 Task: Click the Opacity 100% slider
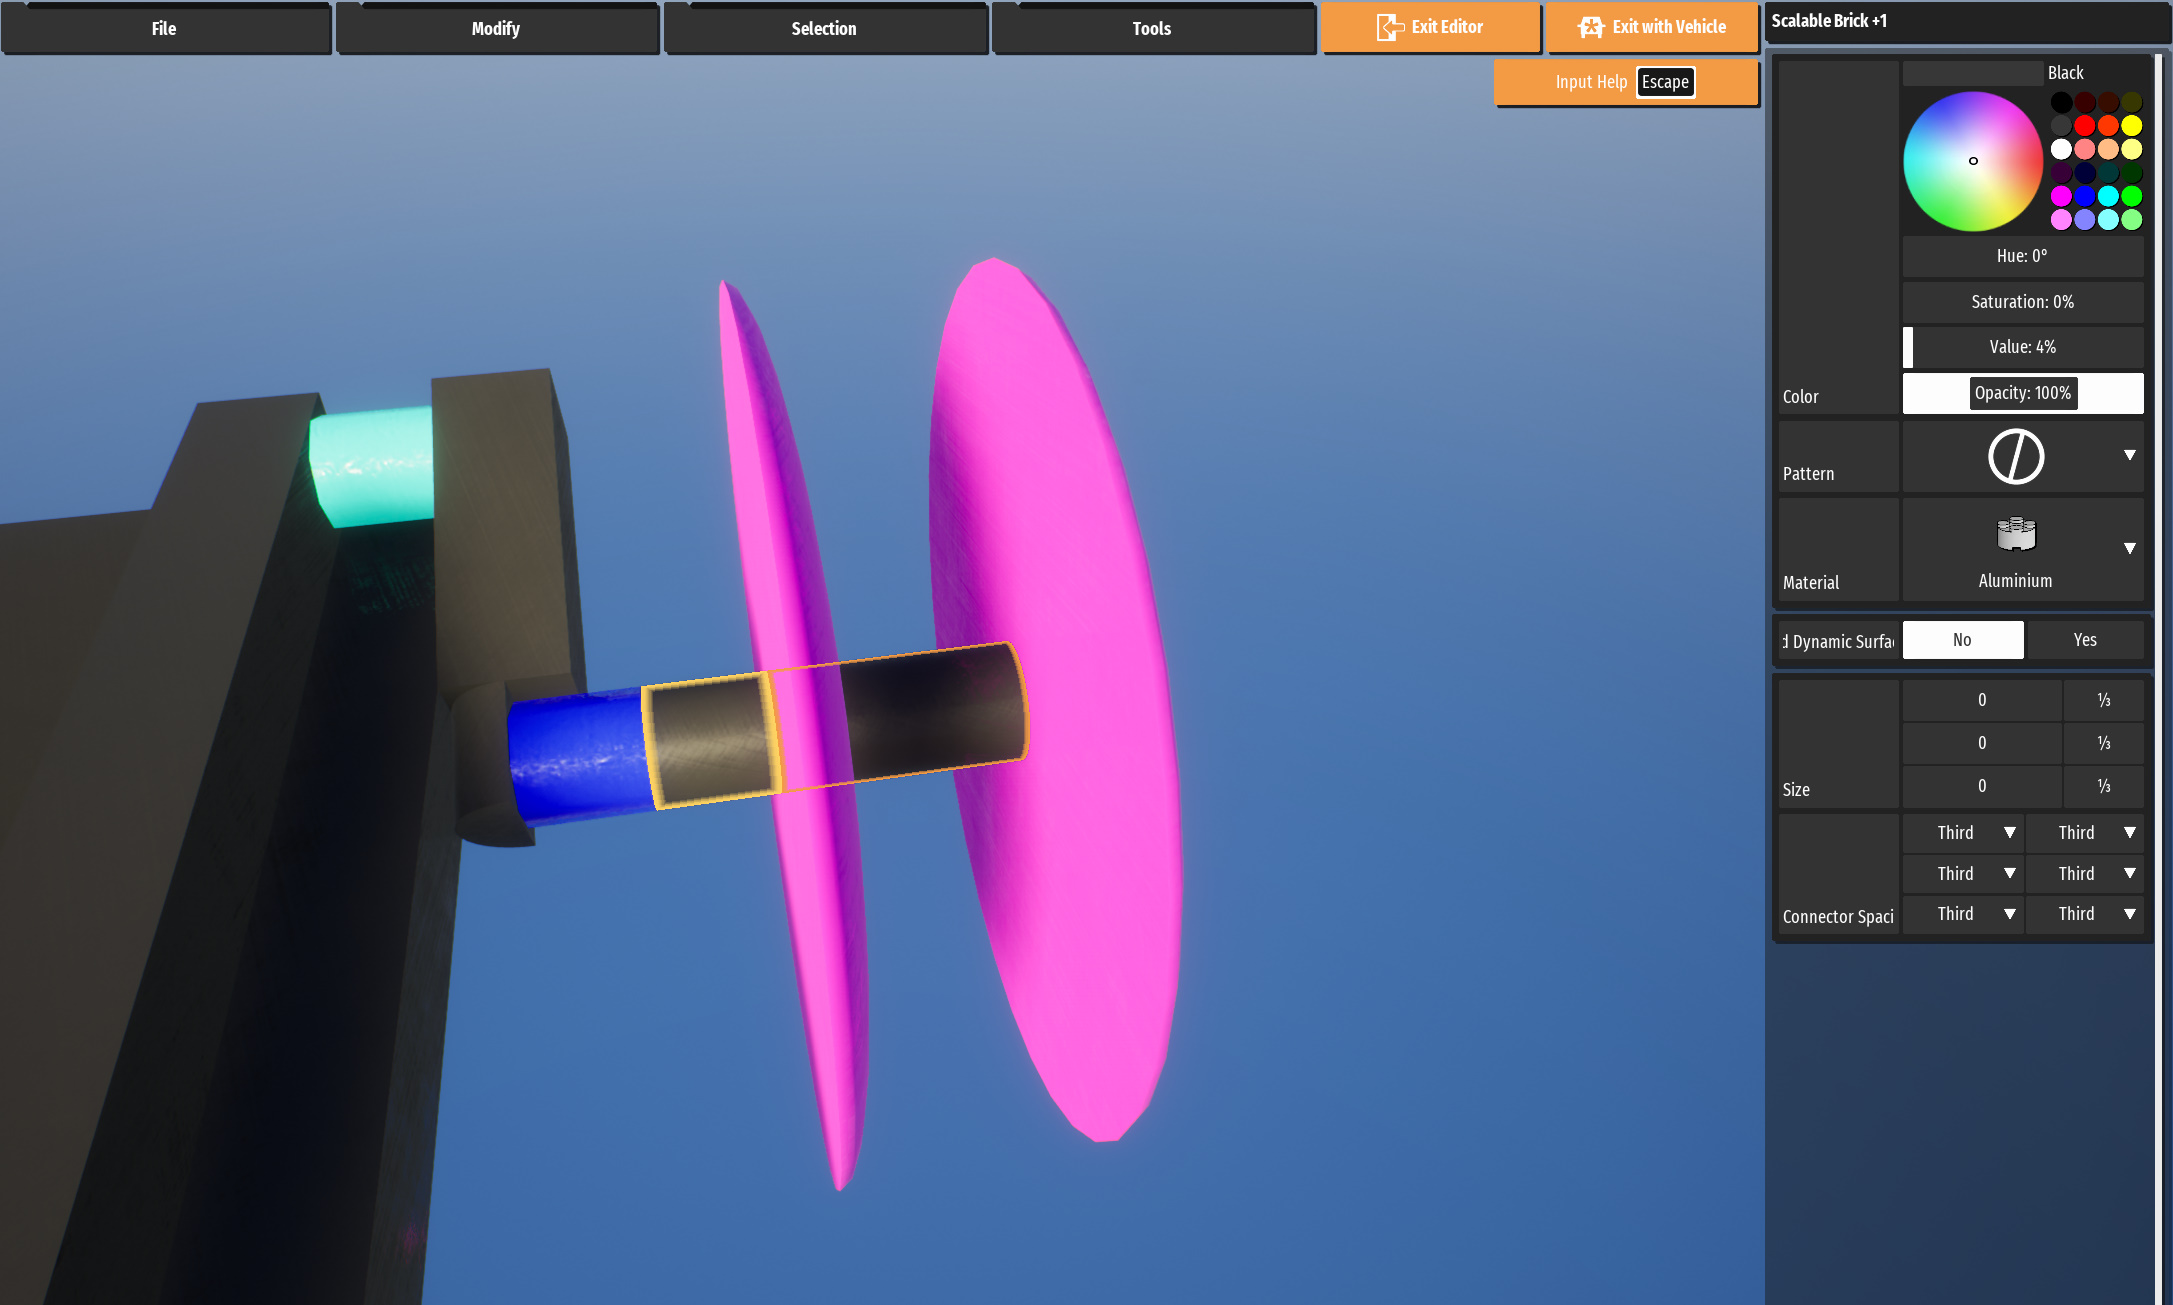(x=2022, y=393)
